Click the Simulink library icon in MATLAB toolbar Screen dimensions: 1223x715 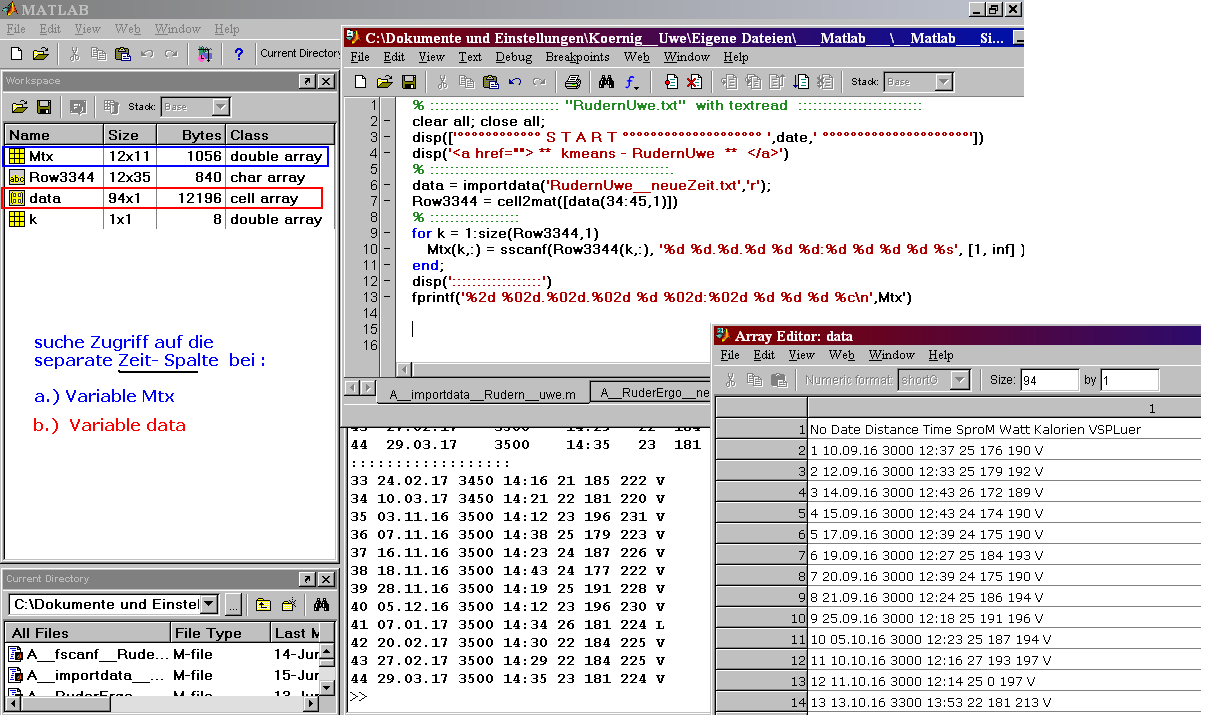204,54
